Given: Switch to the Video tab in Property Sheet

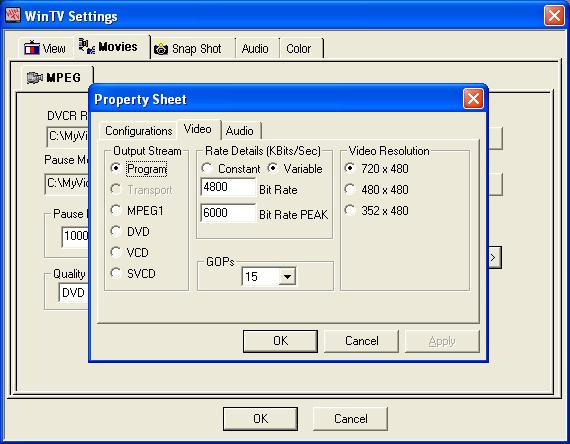Looking at the screenshot, I should pos(198,129).
